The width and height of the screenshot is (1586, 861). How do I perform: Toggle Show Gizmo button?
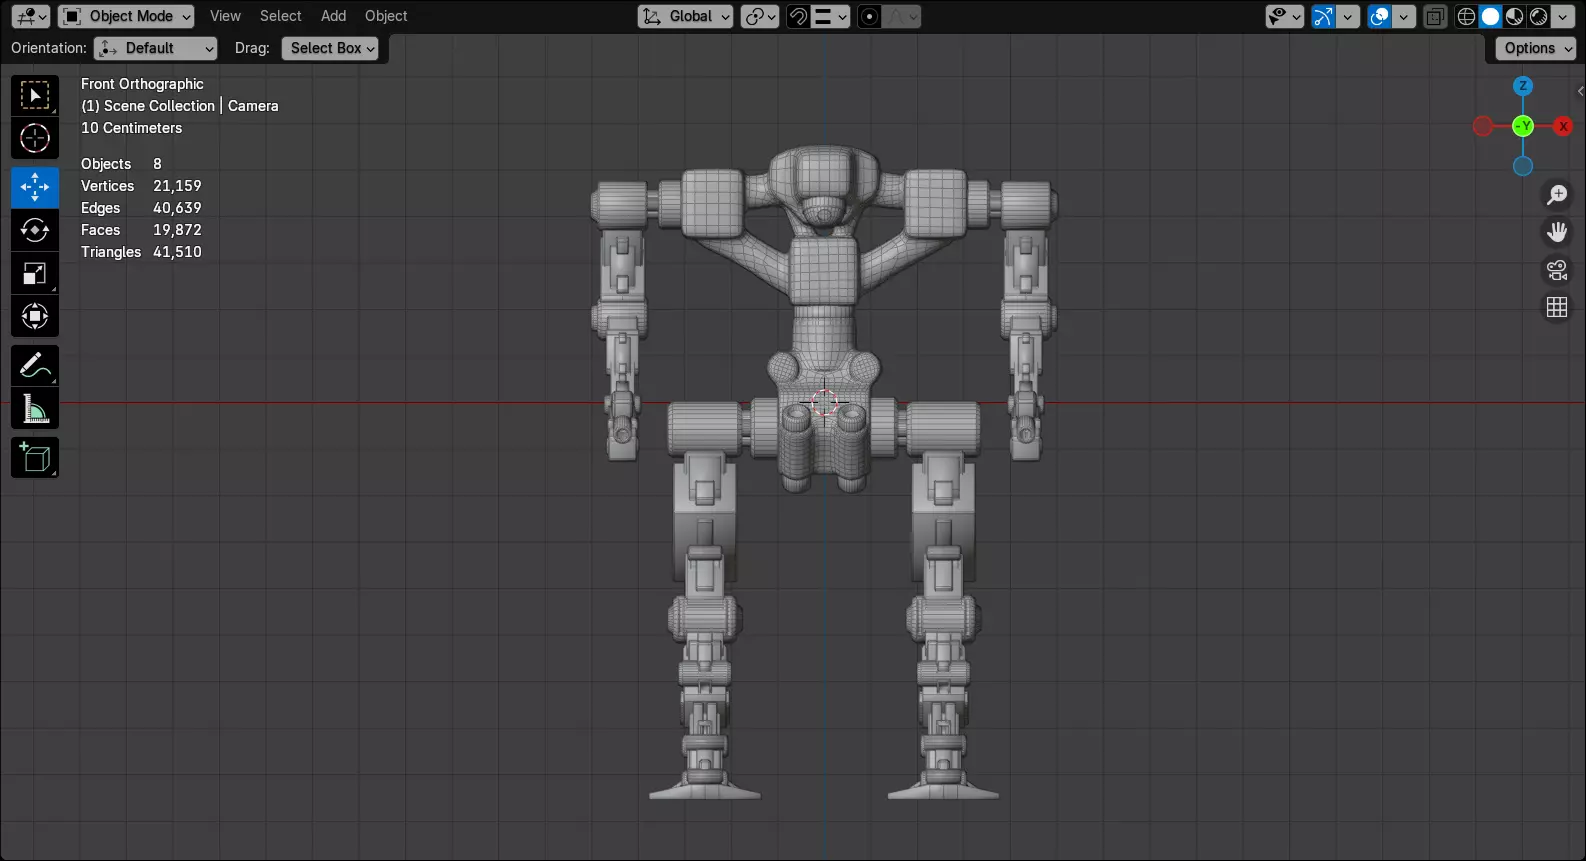click(x=1323, y=16)
